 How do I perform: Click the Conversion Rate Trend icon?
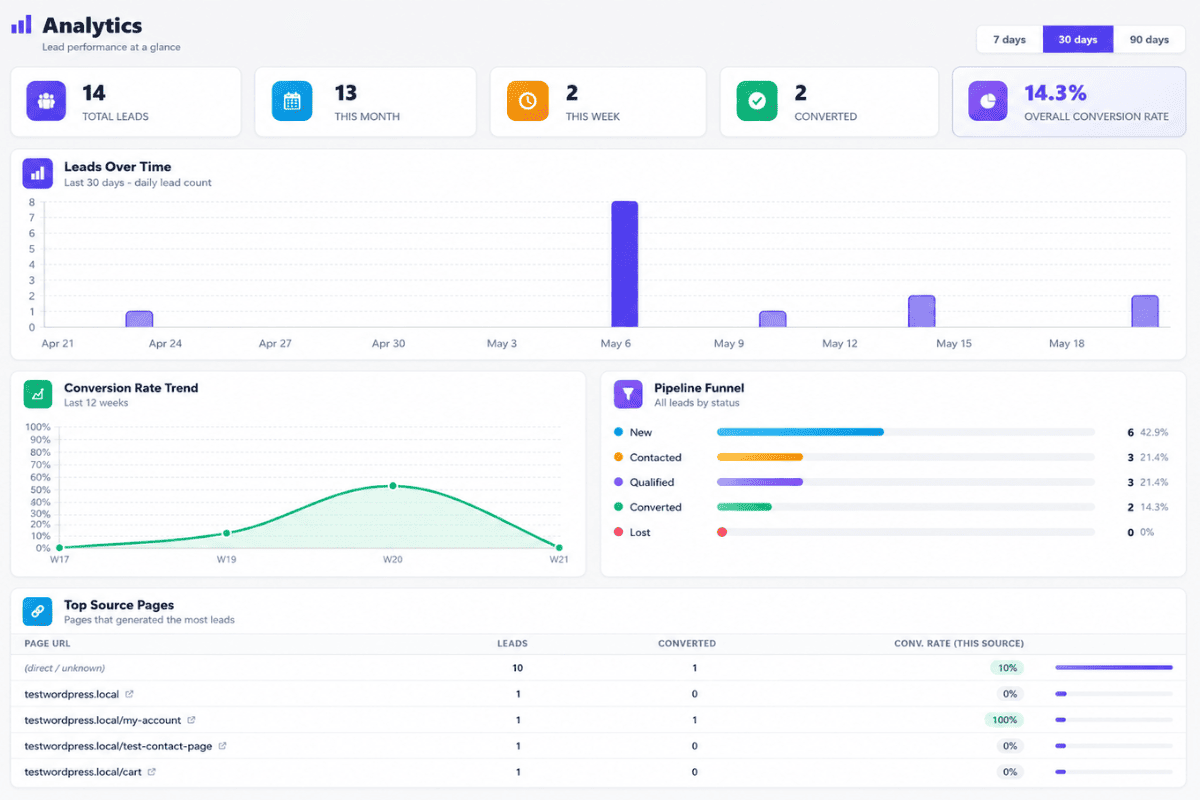pos(38,394)
